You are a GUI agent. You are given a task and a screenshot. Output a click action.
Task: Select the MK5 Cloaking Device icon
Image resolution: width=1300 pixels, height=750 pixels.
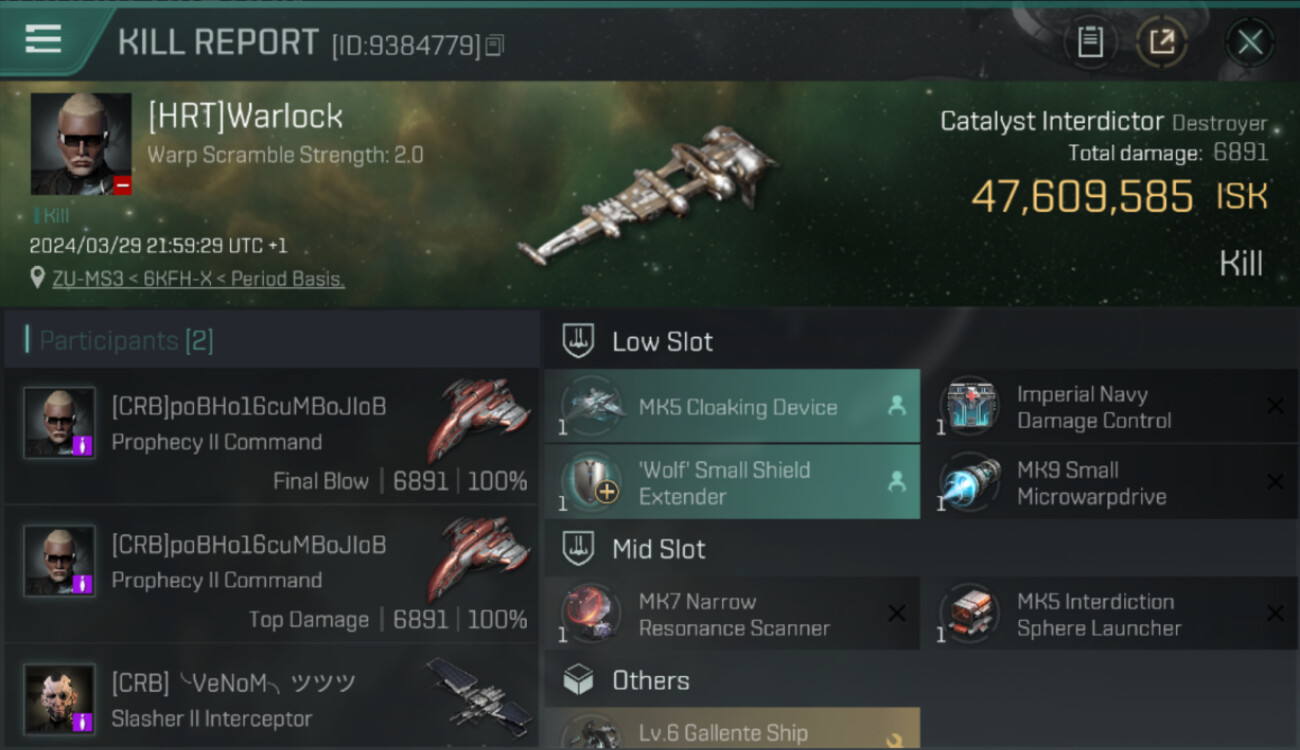(x=592, y=406)
